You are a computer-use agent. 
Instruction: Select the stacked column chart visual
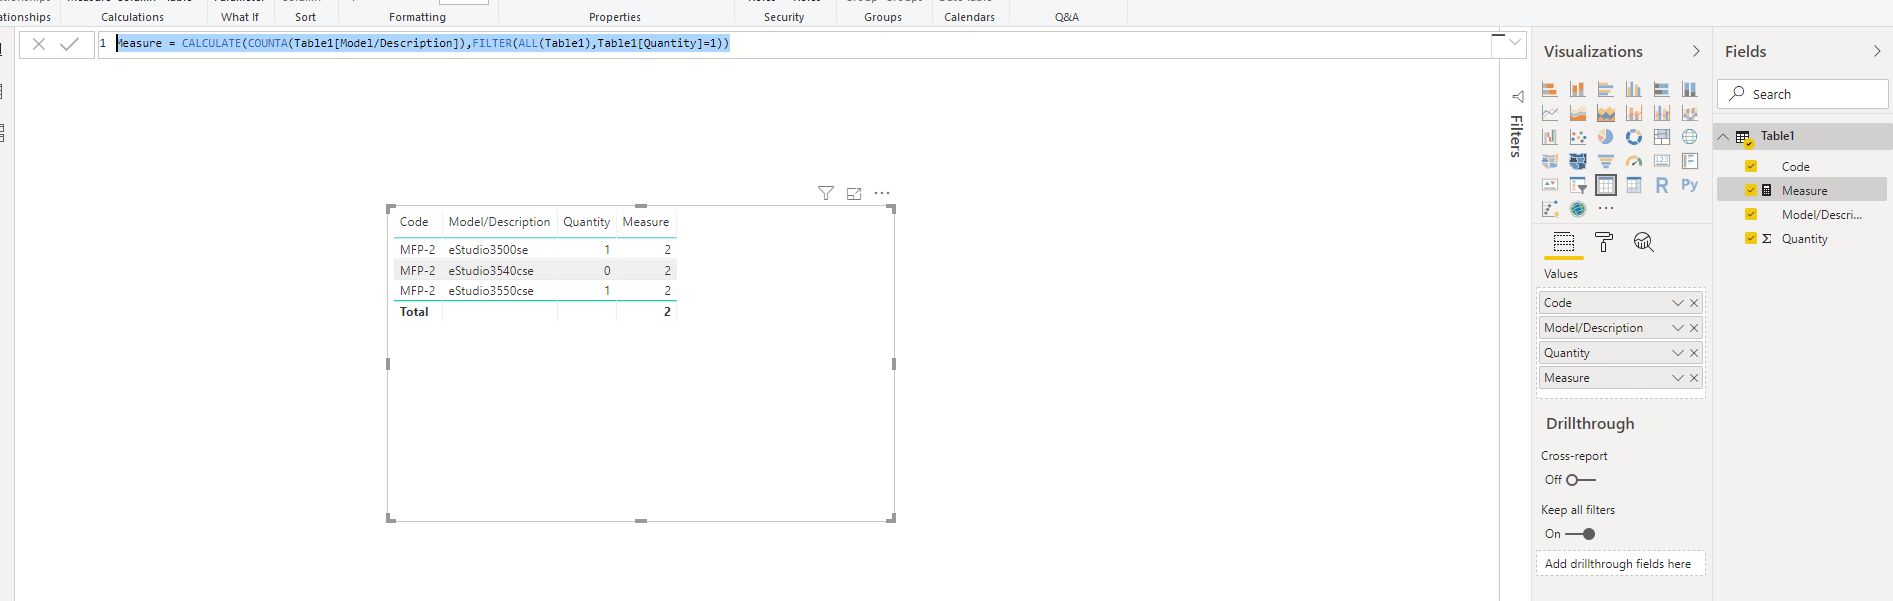(x=1578, y=89)
